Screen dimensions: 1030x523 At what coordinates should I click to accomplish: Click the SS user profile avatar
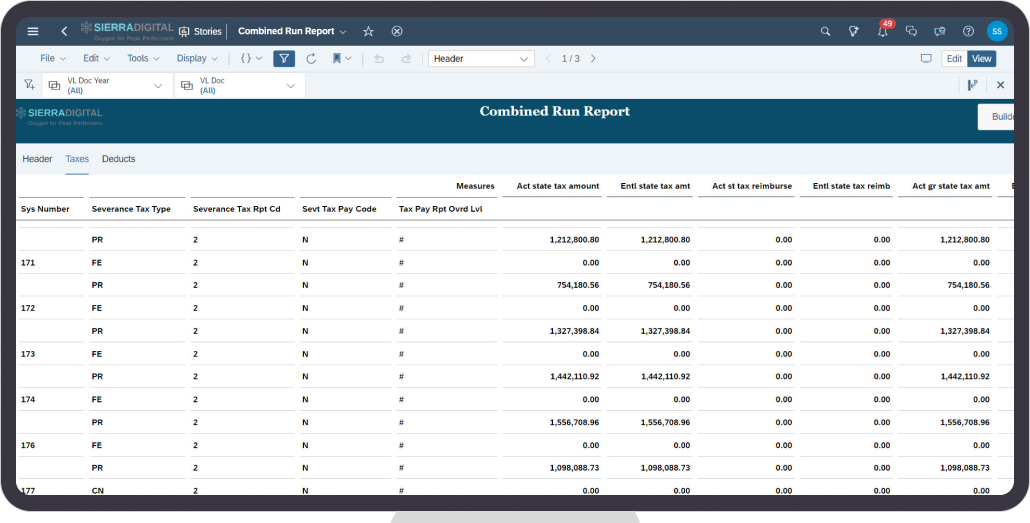click(996, 31)
